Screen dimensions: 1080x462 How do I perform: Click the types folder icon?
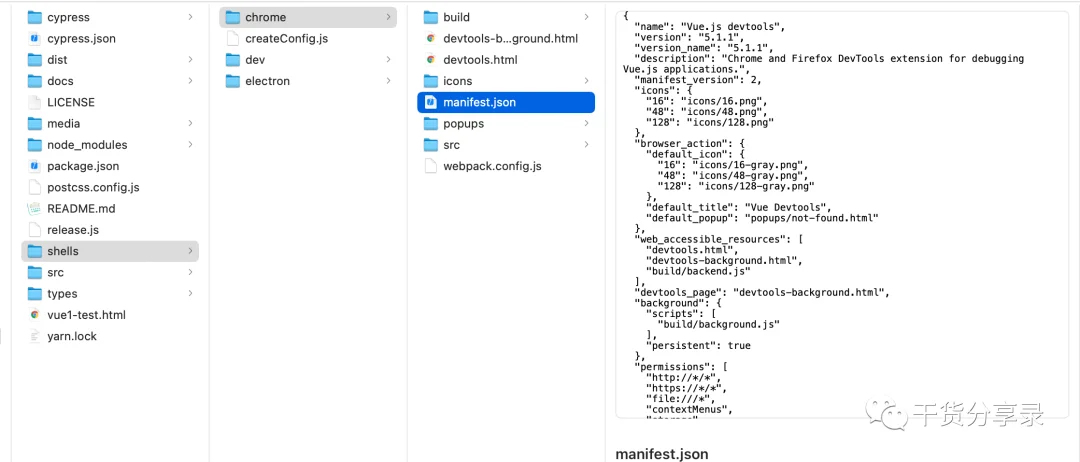click(x=35, y=294)
